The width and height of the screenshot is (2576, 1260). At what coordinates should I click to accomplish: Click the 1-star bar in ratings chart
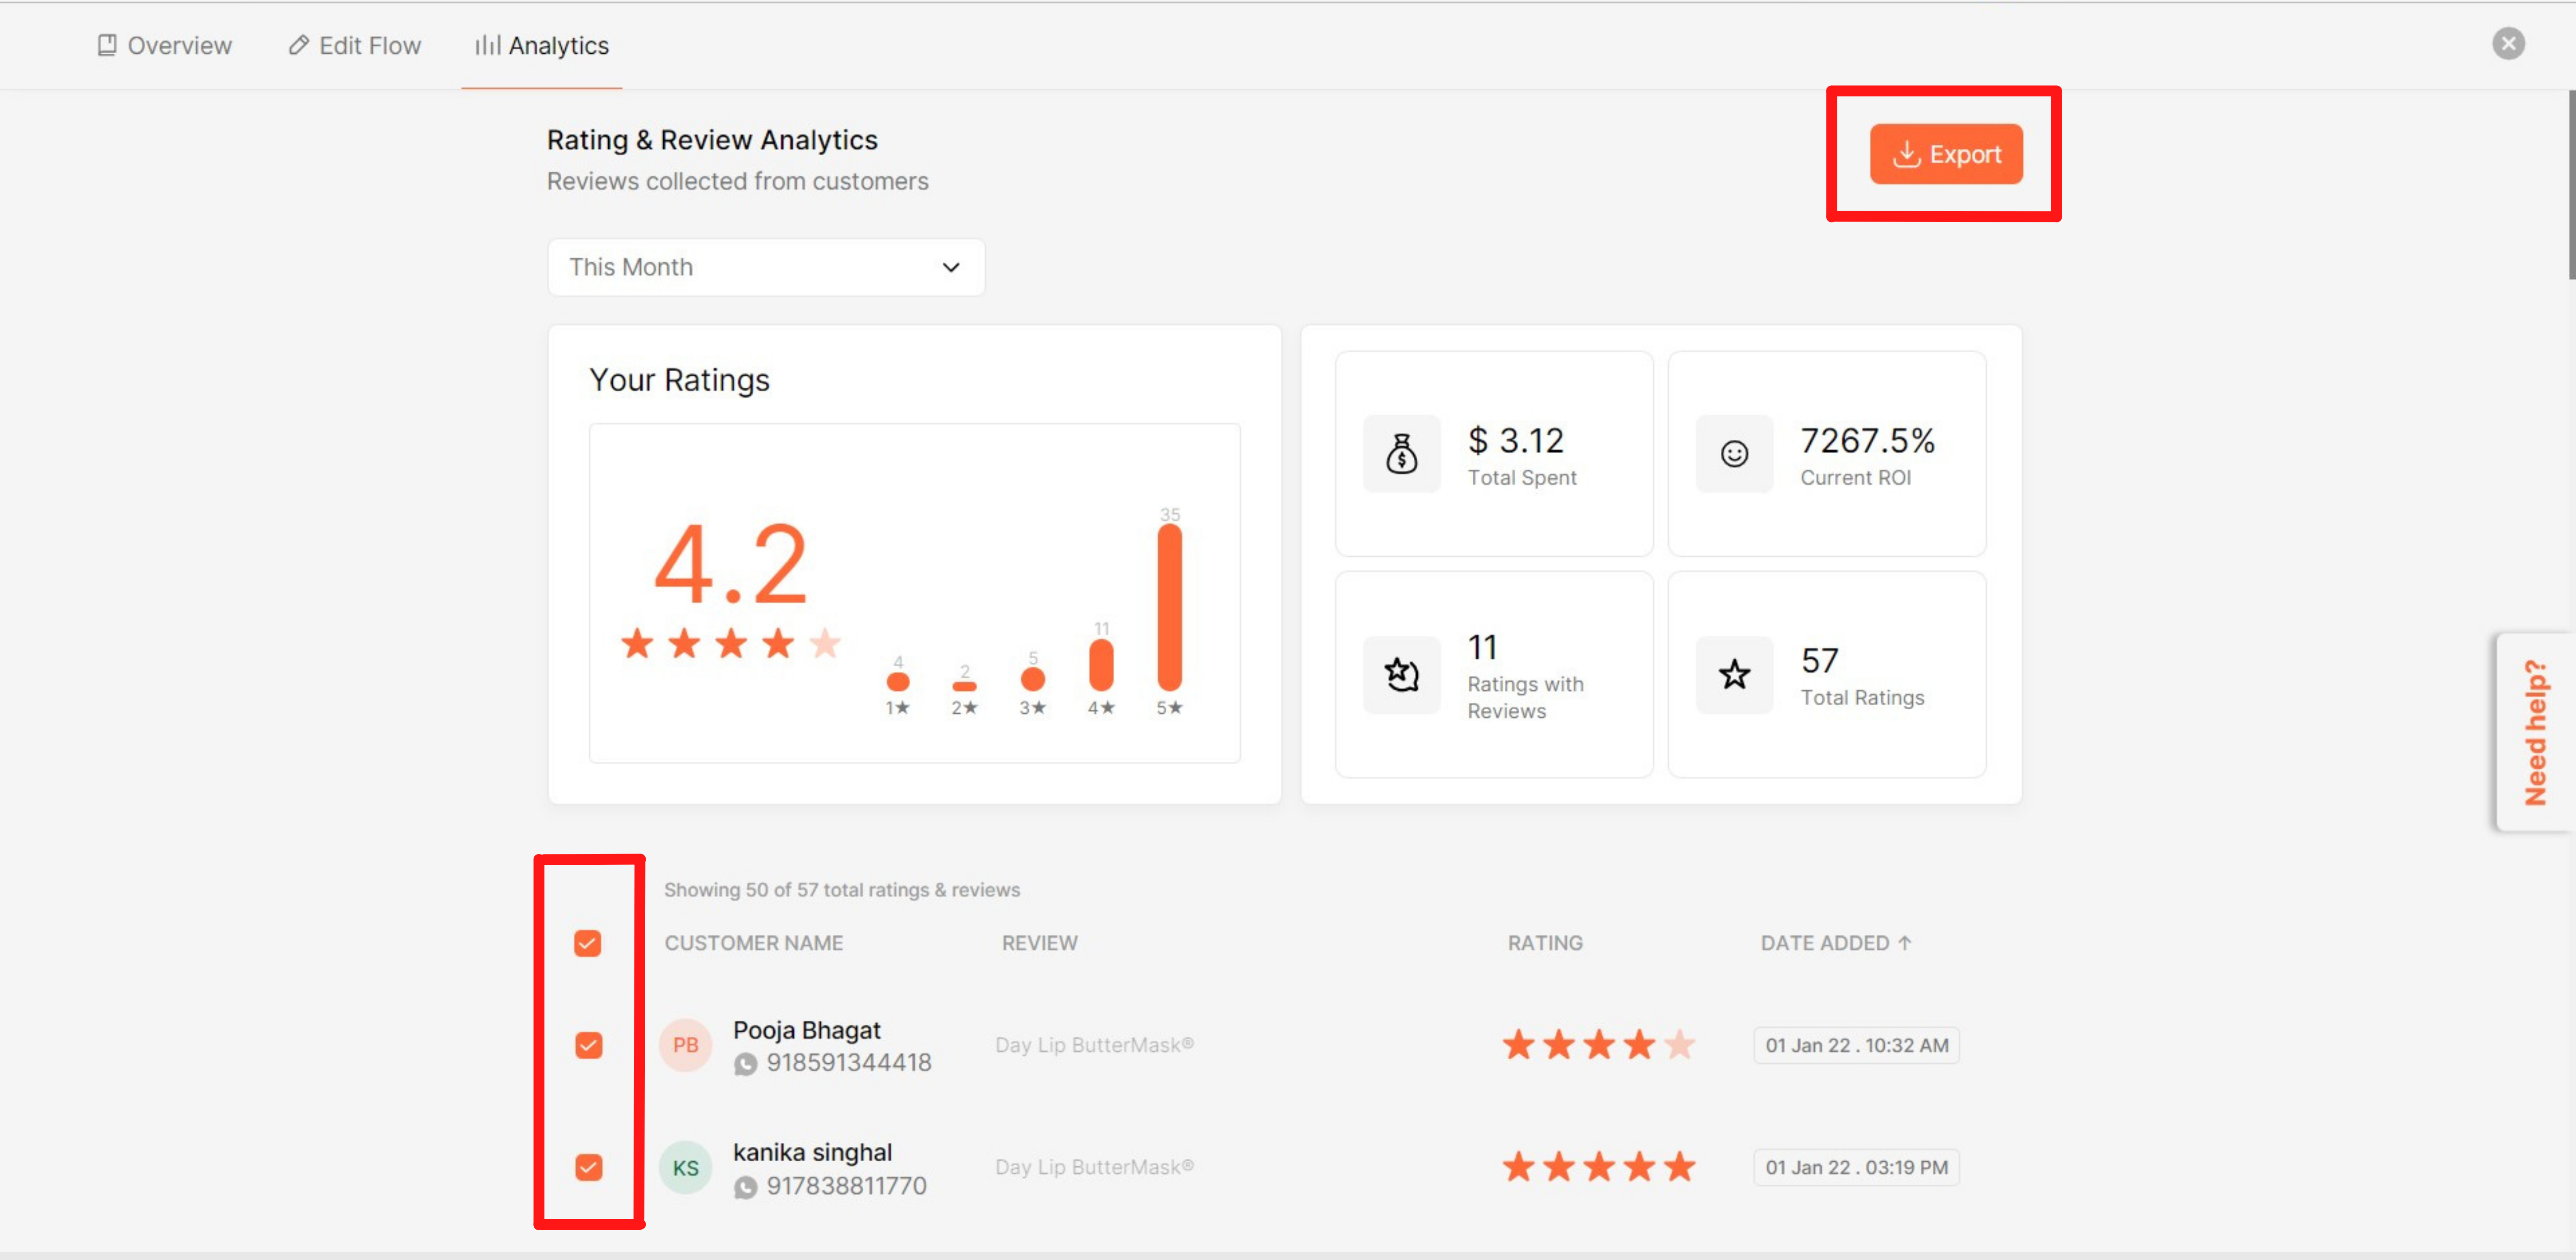897,682
